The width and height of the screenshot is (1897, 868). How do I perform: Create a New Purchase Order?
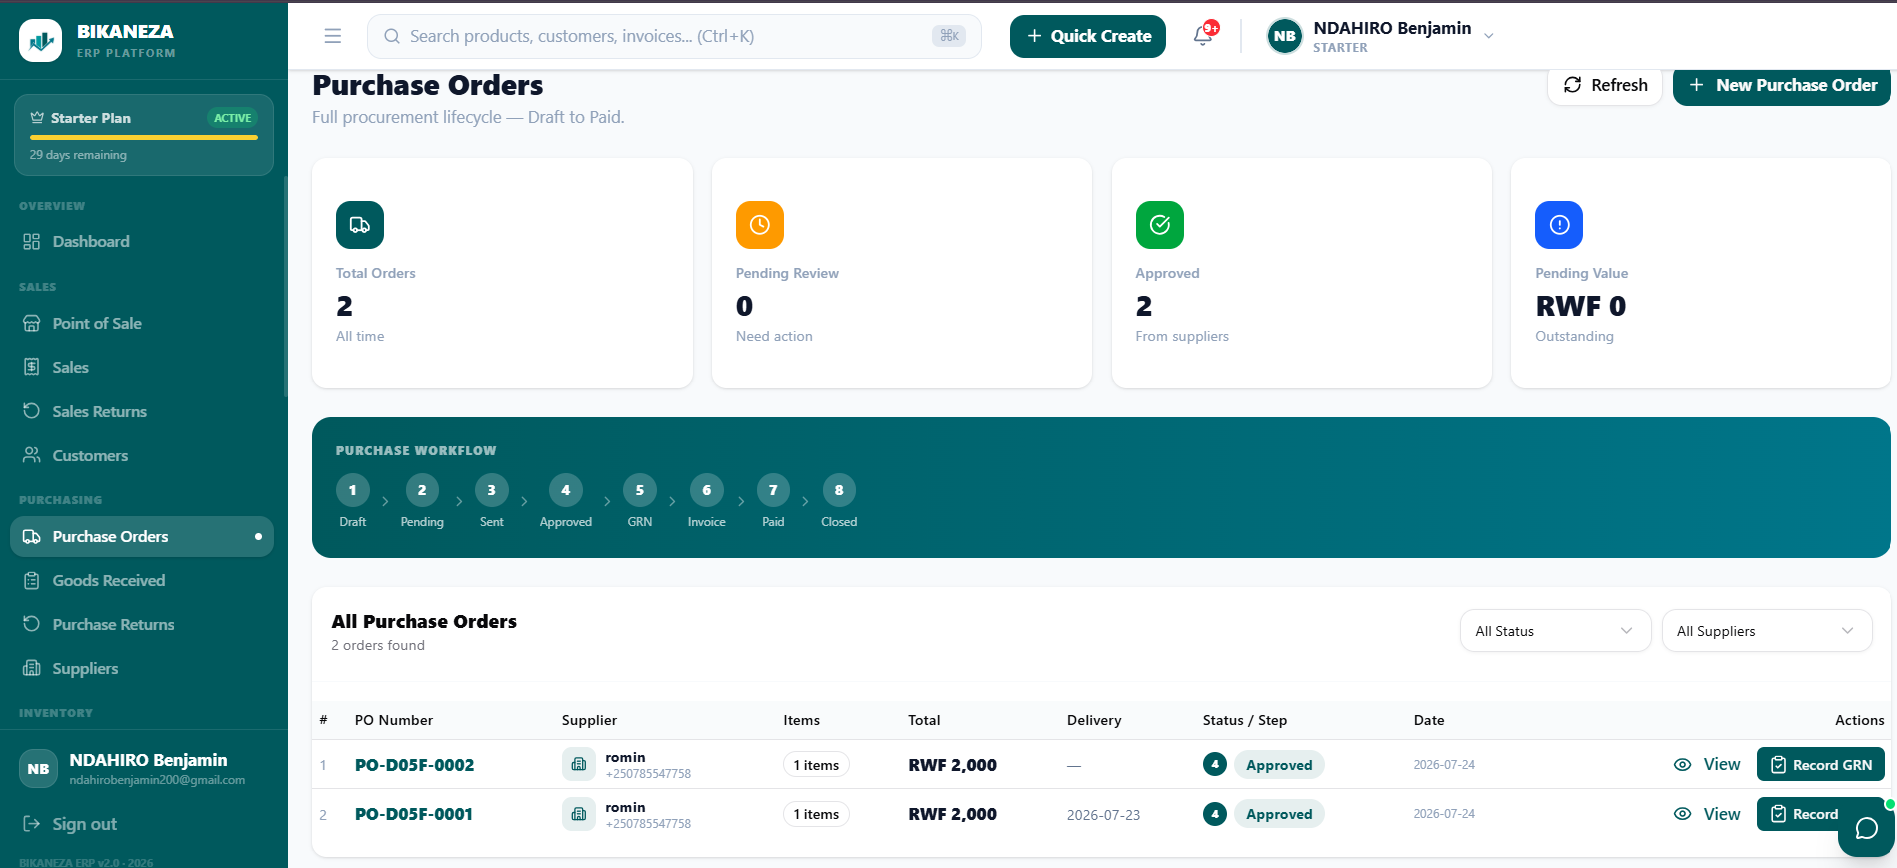1782,85
